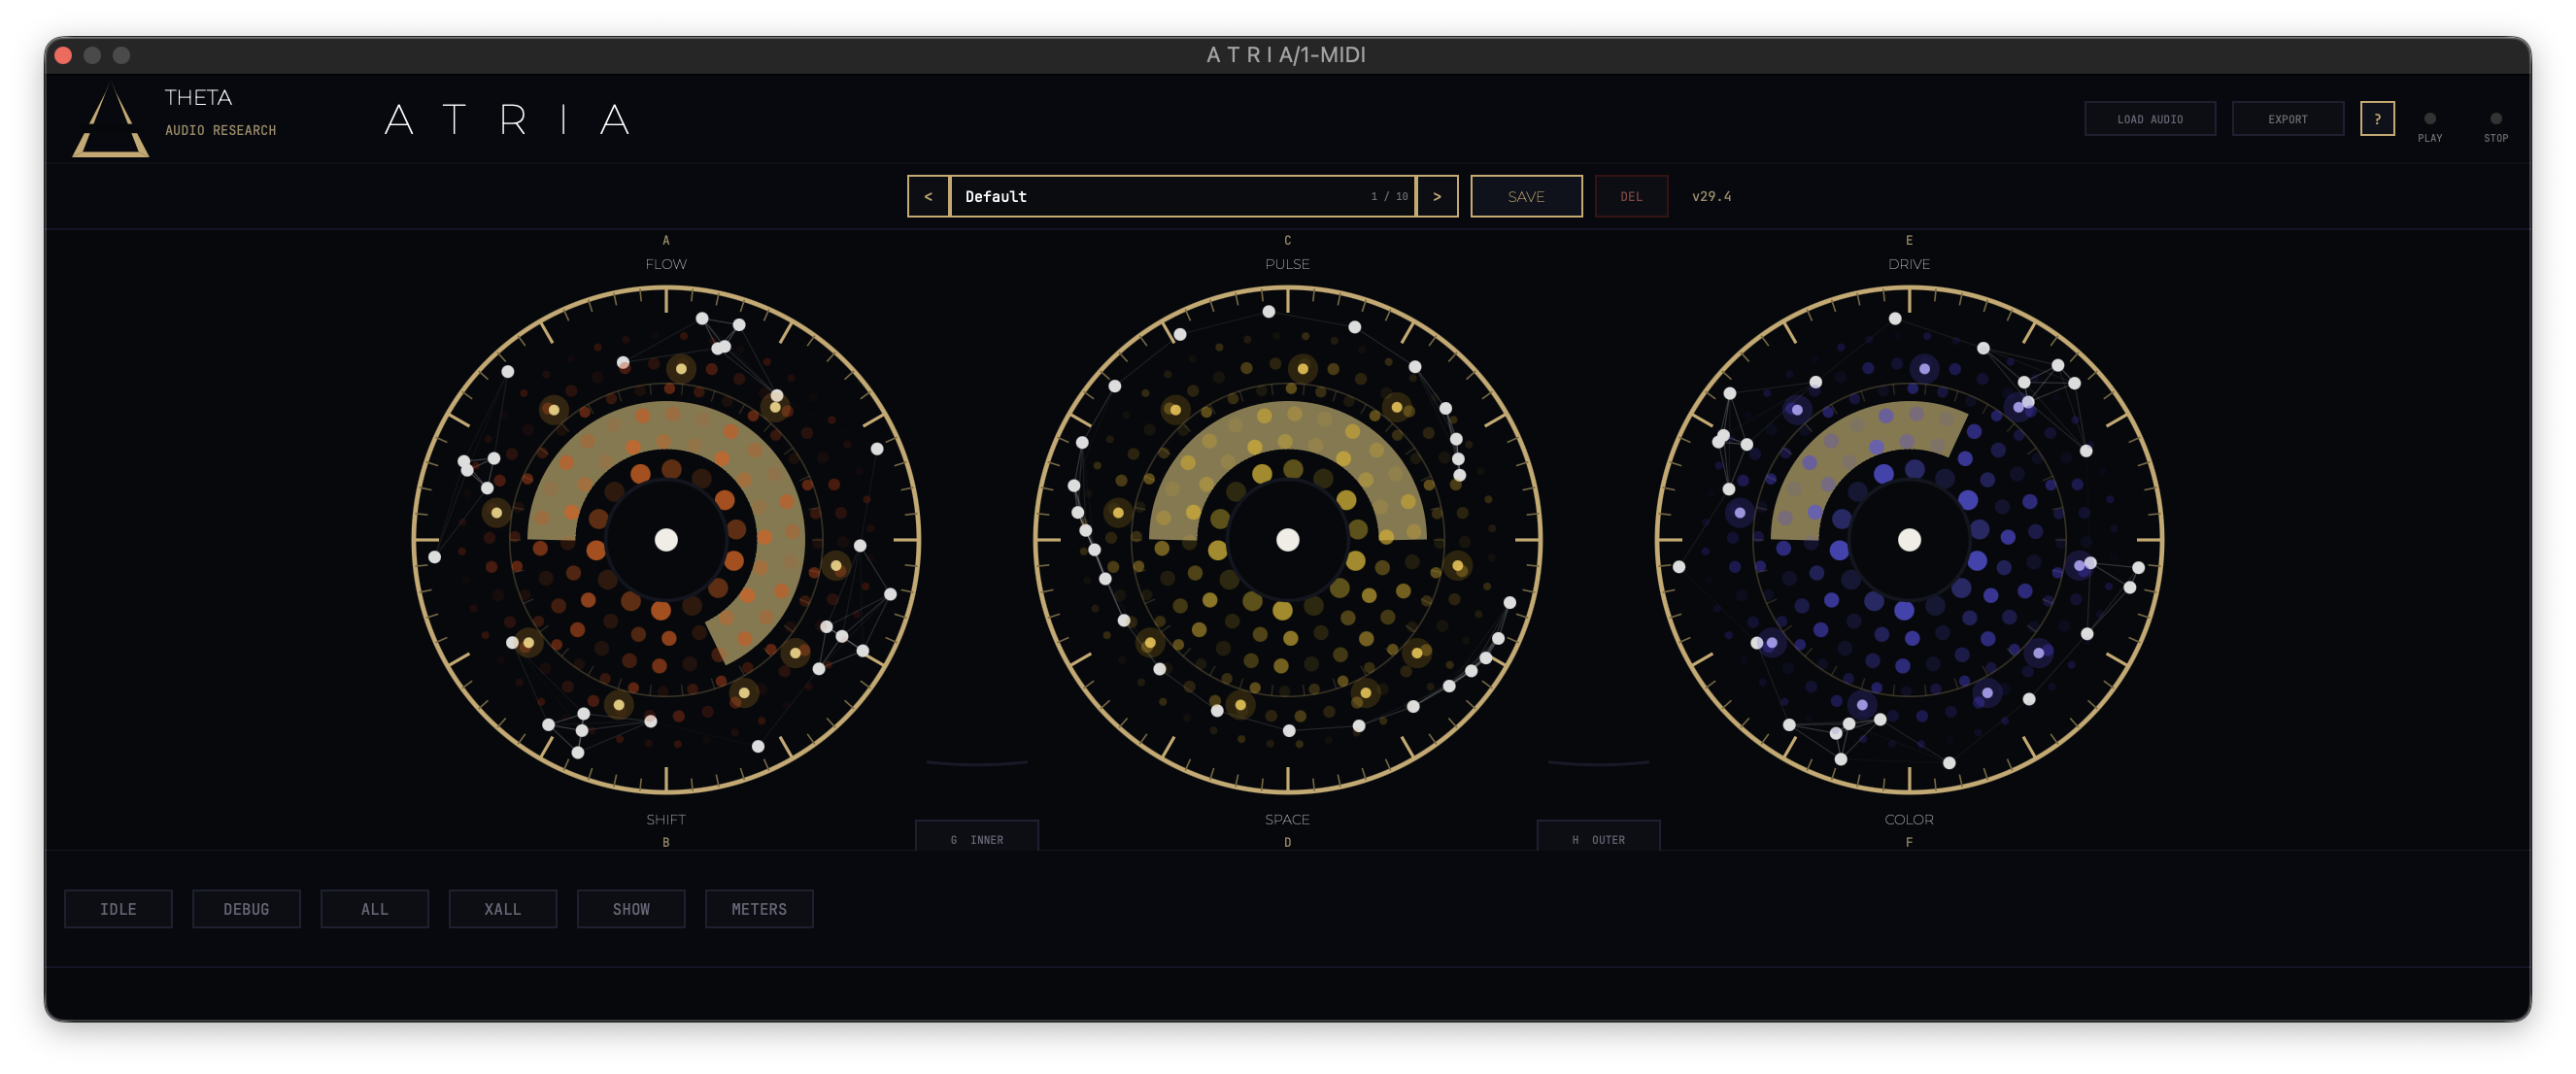Click the 1 / 10 preset counter
The height and width of the screenshot is (1074, 2576).
pyautogui.click(x=1389, y=196)
